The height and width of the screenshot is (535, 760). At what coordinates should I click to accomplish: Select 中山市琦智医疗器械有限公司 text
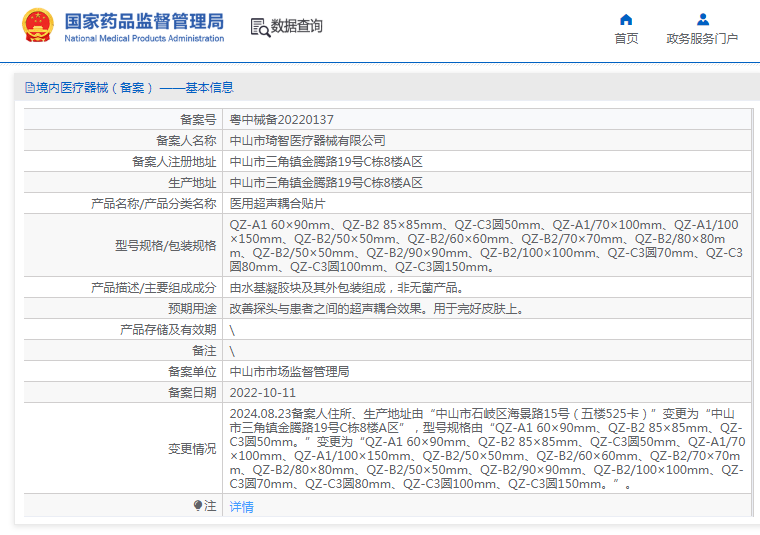tap(308, 141)
